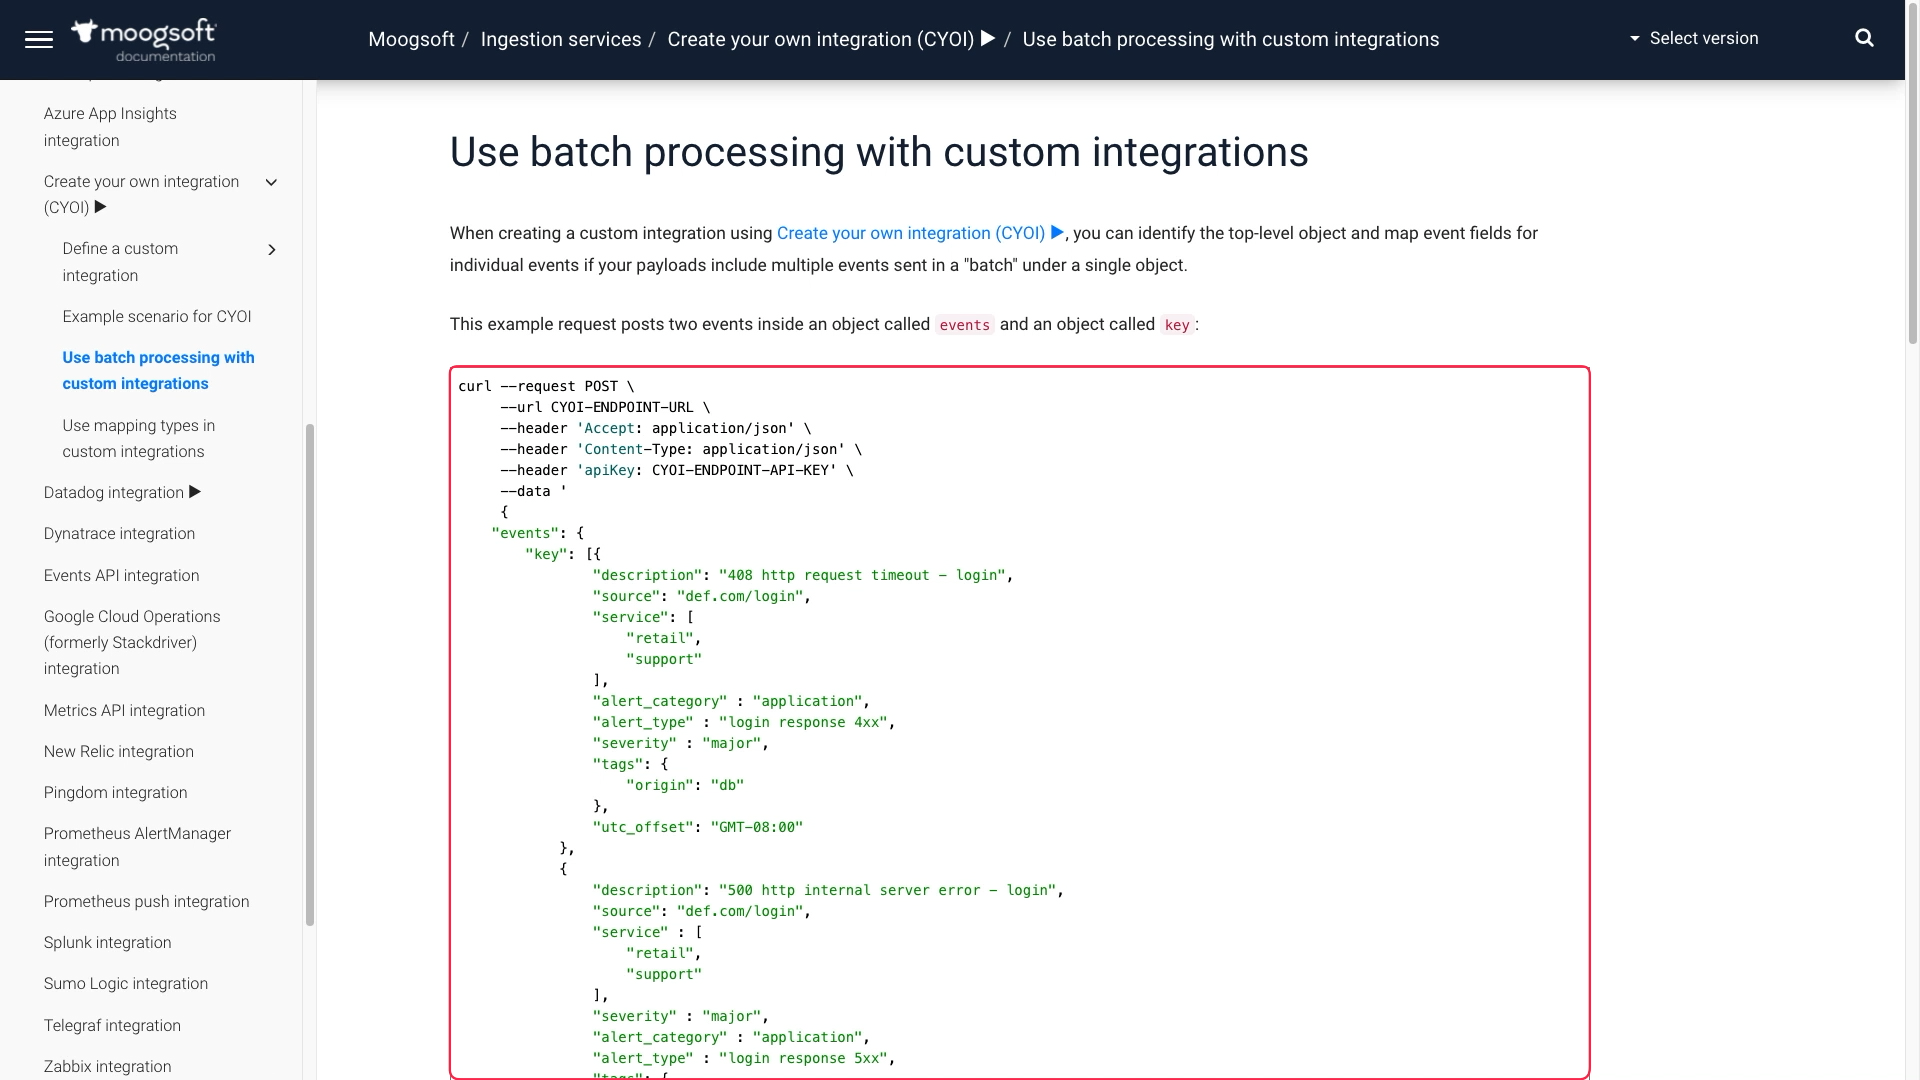Open Zabbix integration page
The width and height of the screenshot is (1920, 1080).
pos(107,1066)
